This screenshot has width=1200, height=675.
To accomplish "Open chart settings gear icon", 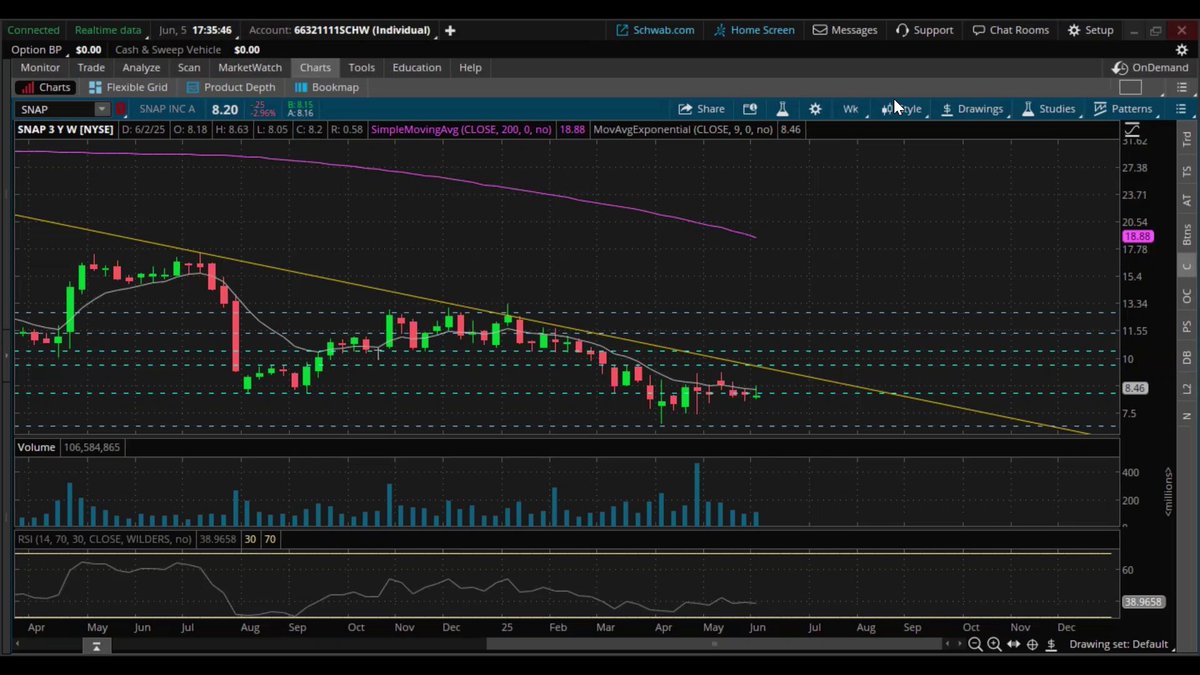I will pyautogui.click(x=815, y=109).
